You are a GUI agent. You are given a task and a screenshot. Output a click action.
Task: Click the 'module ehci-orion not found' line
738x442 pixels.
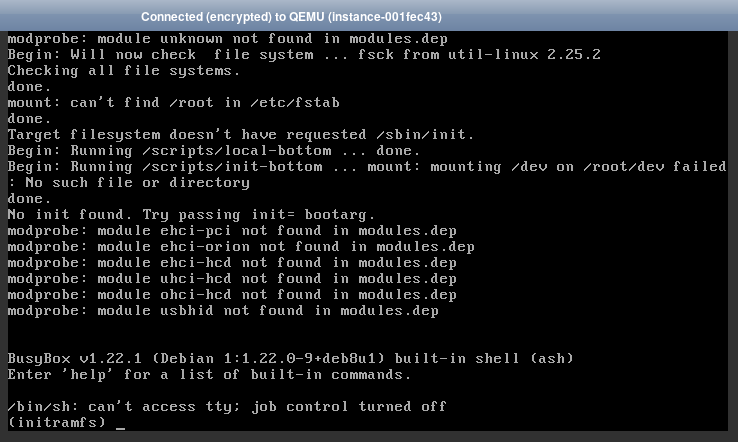241,247
